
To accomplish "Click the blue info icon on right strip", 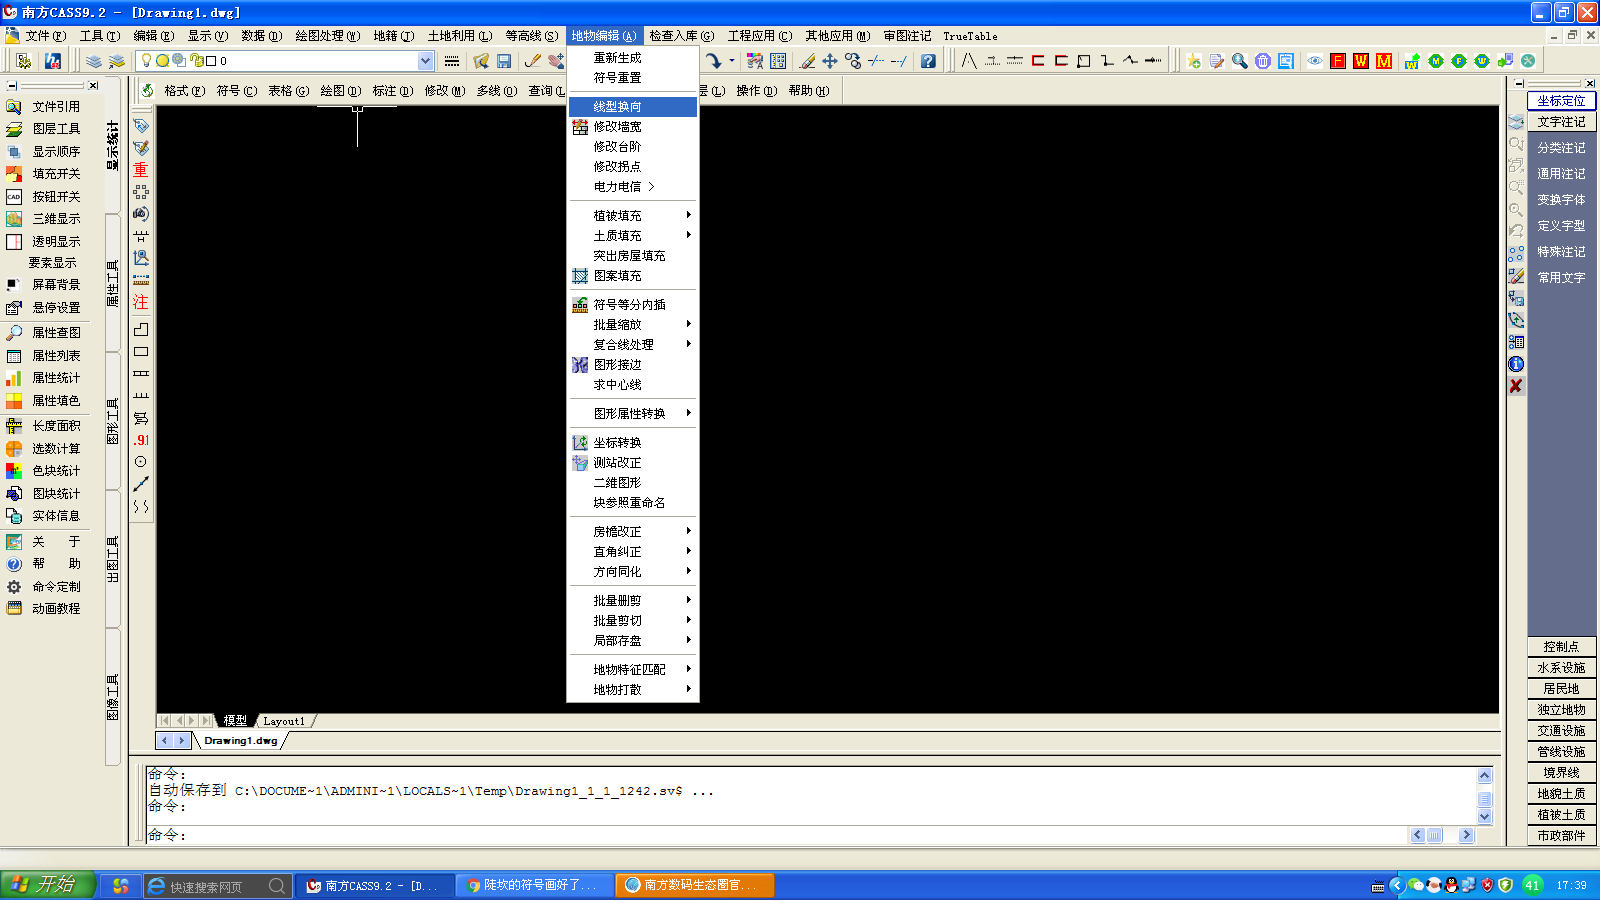I will (1516, 364).
